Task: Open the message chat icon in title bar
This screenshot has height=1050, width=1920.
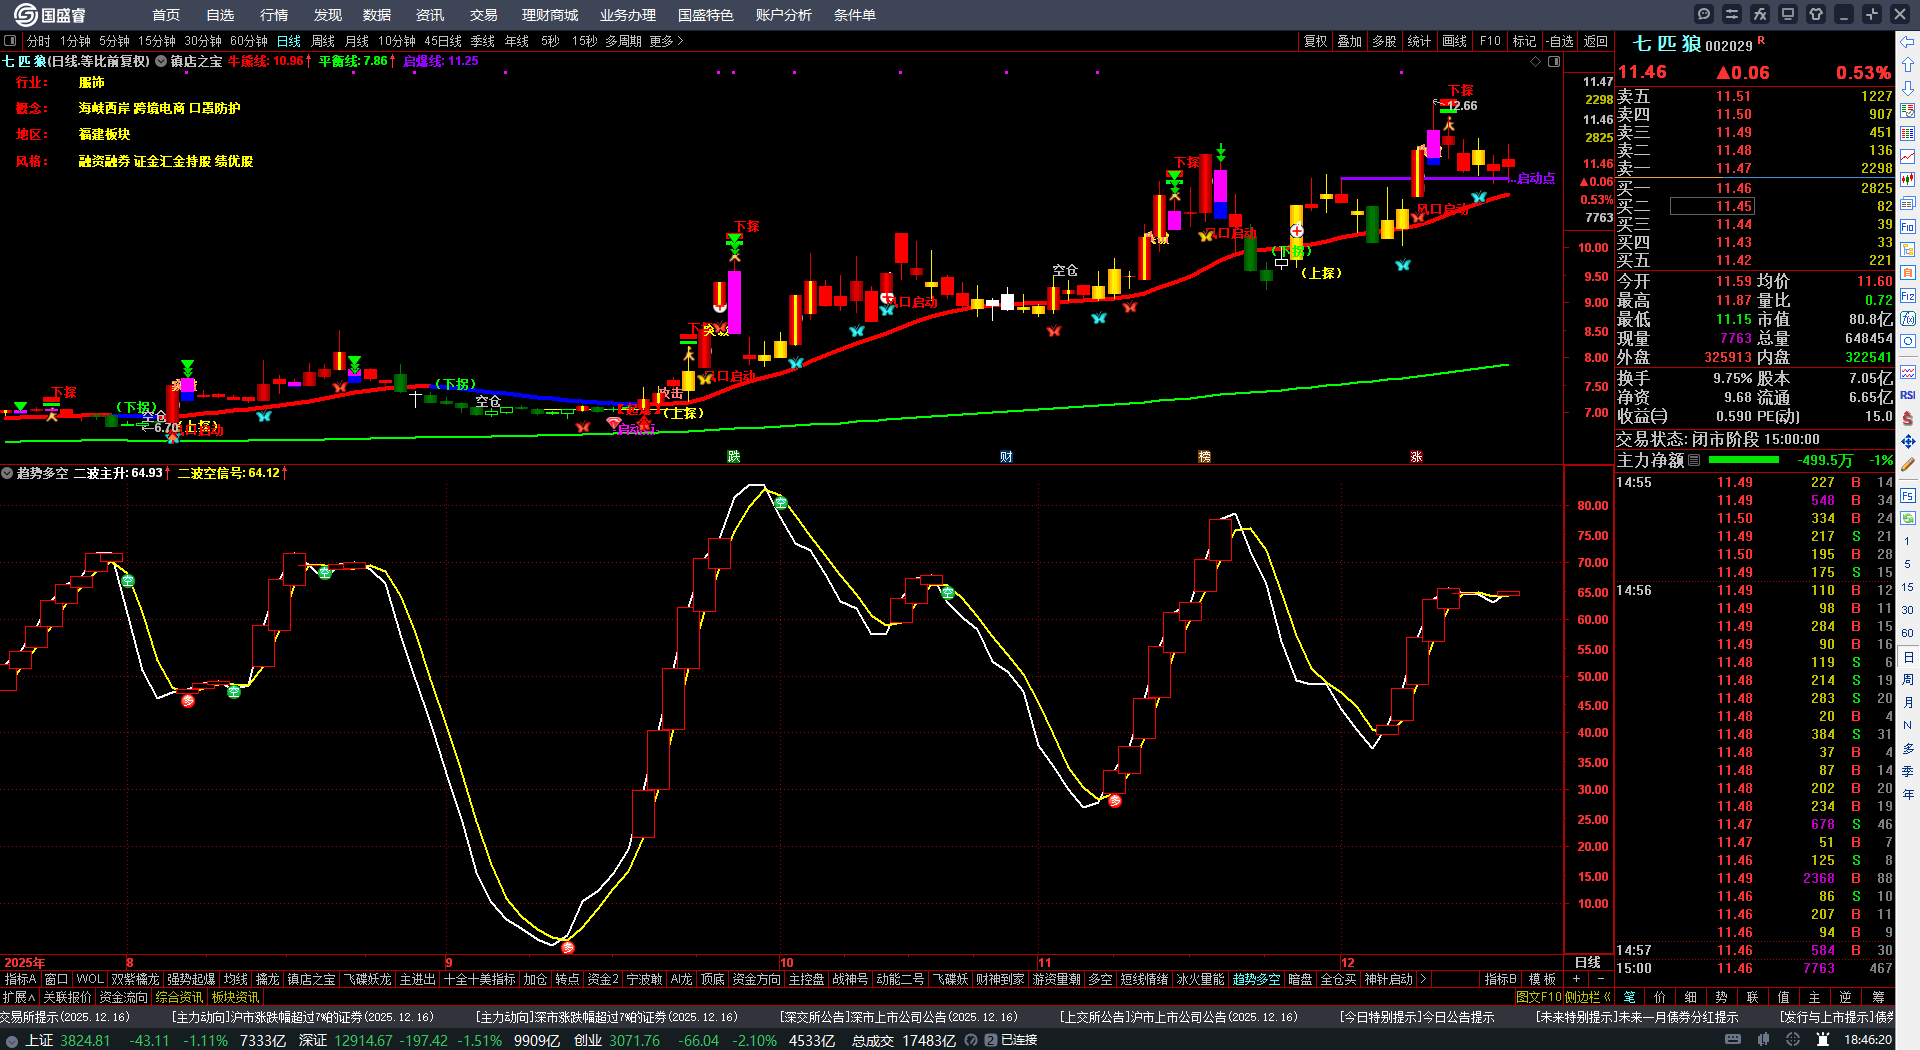Action: [1704, 14]
